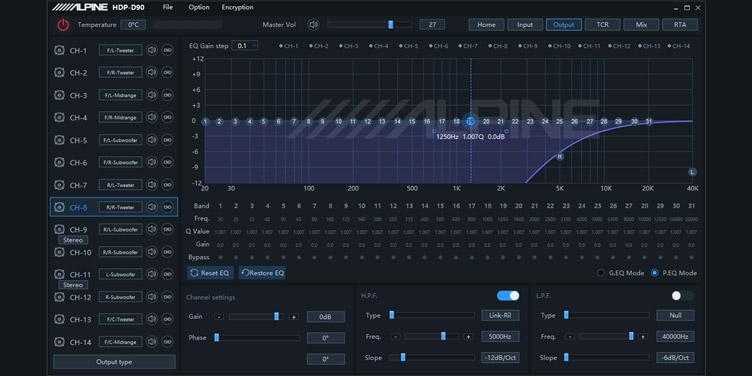The height and width of the screenshot is (376, 752).
Task: Open H.P.F. slope -12dB/Oct box
Action: (500, 357)
